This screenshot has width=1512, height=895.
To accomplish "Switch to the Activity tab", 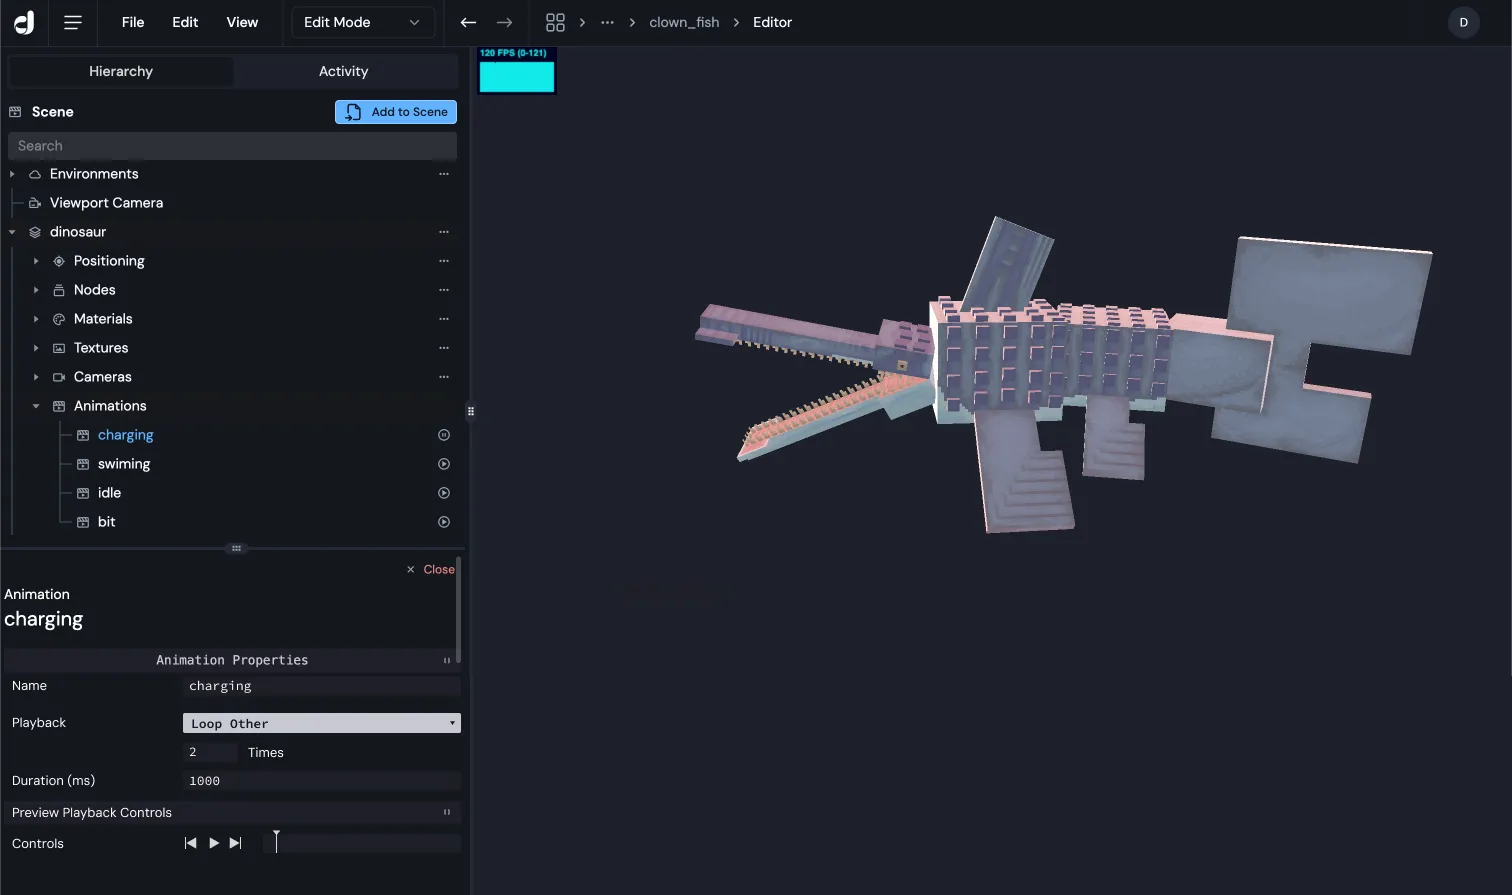I will [343, 71].
